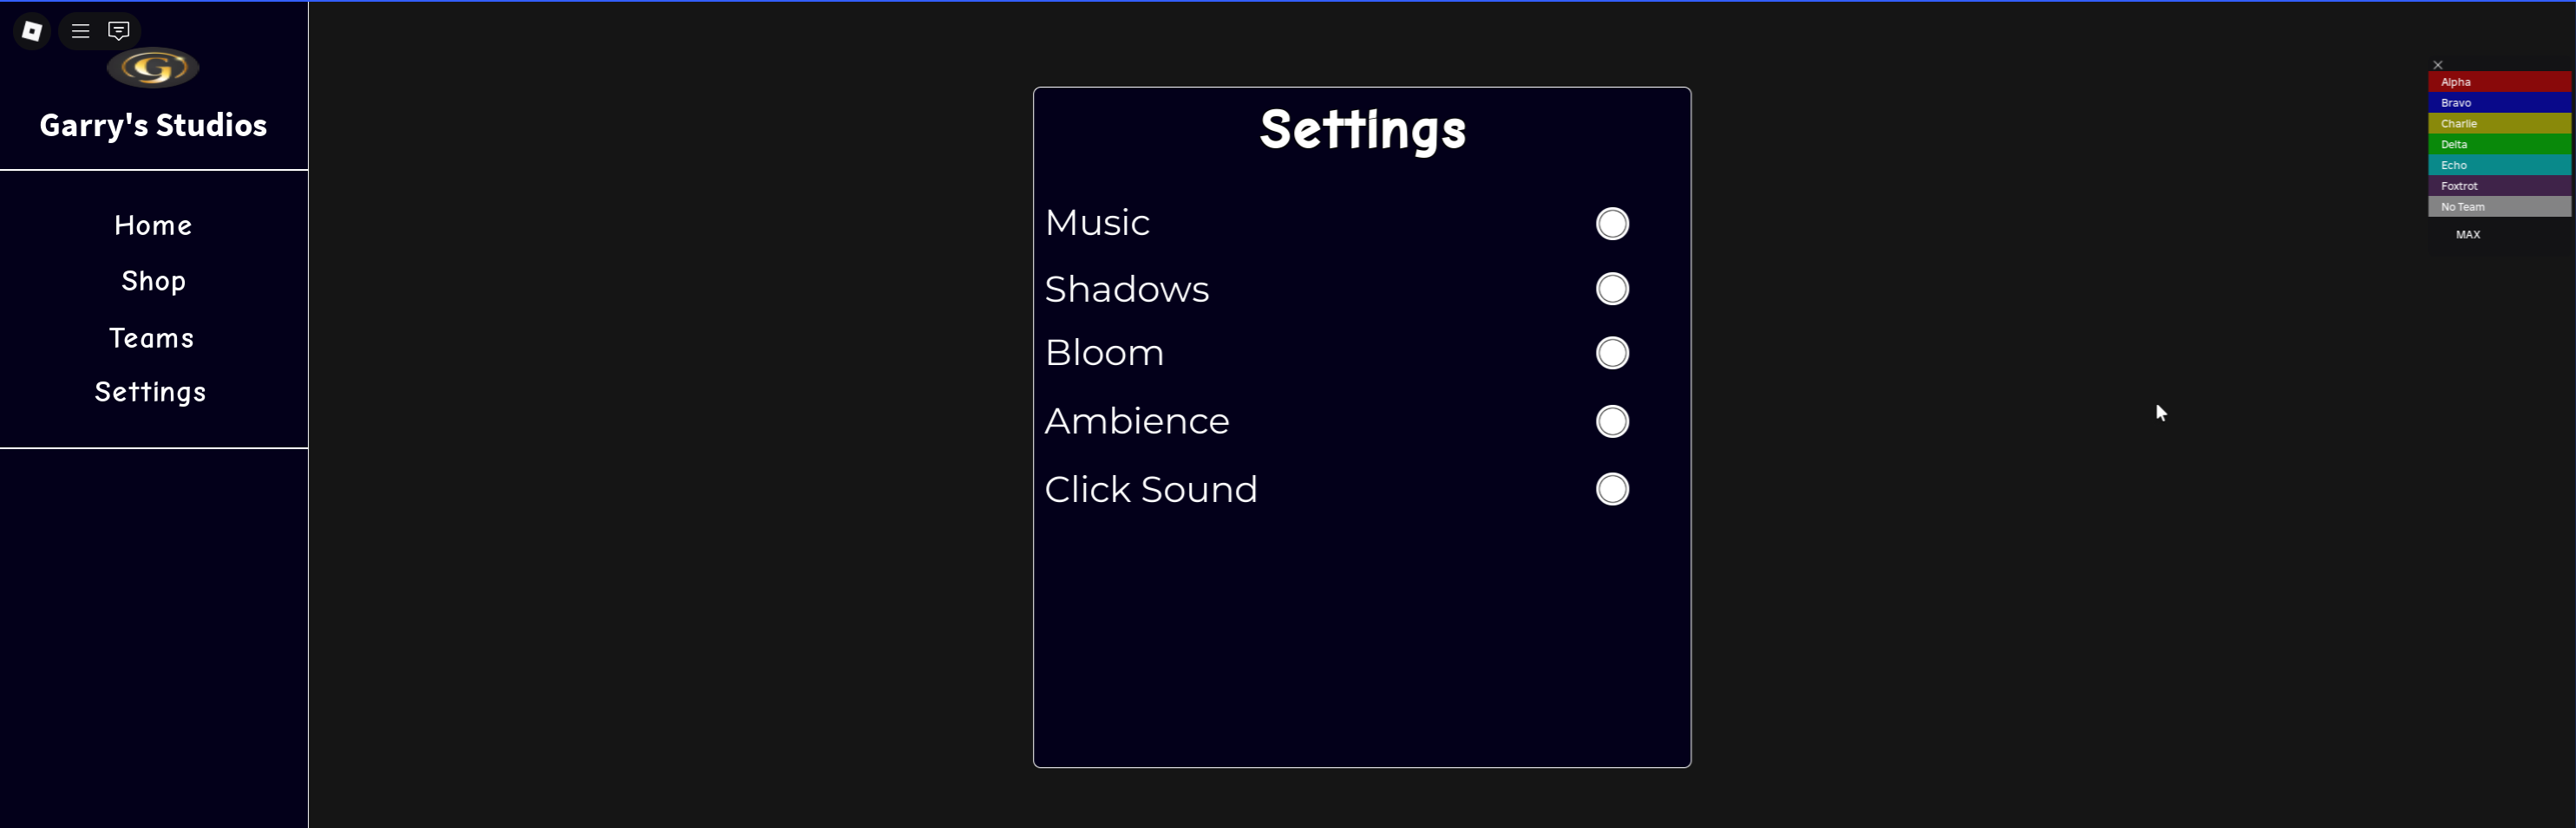
Task: Toggle the Click Sound setting
Action: (1611, 489)
